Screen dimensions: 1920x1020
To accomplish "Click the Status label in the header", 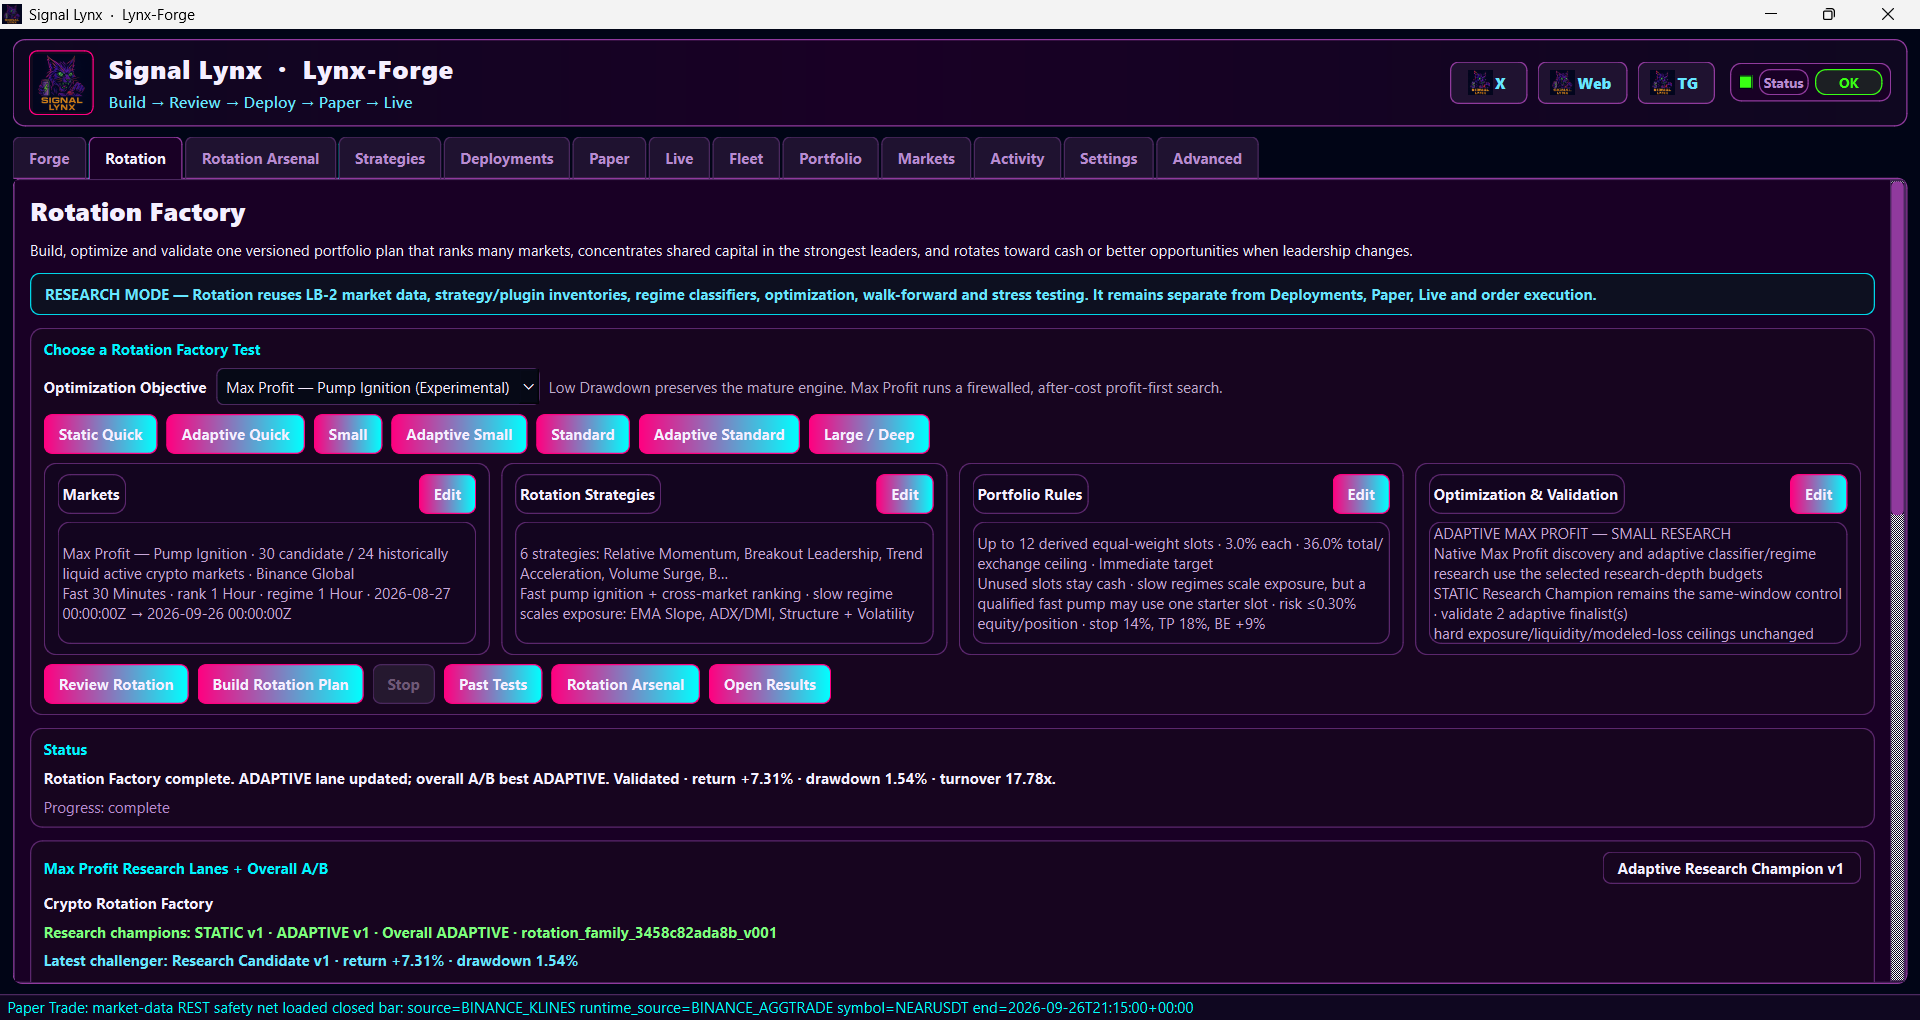I will point(1784,83).
